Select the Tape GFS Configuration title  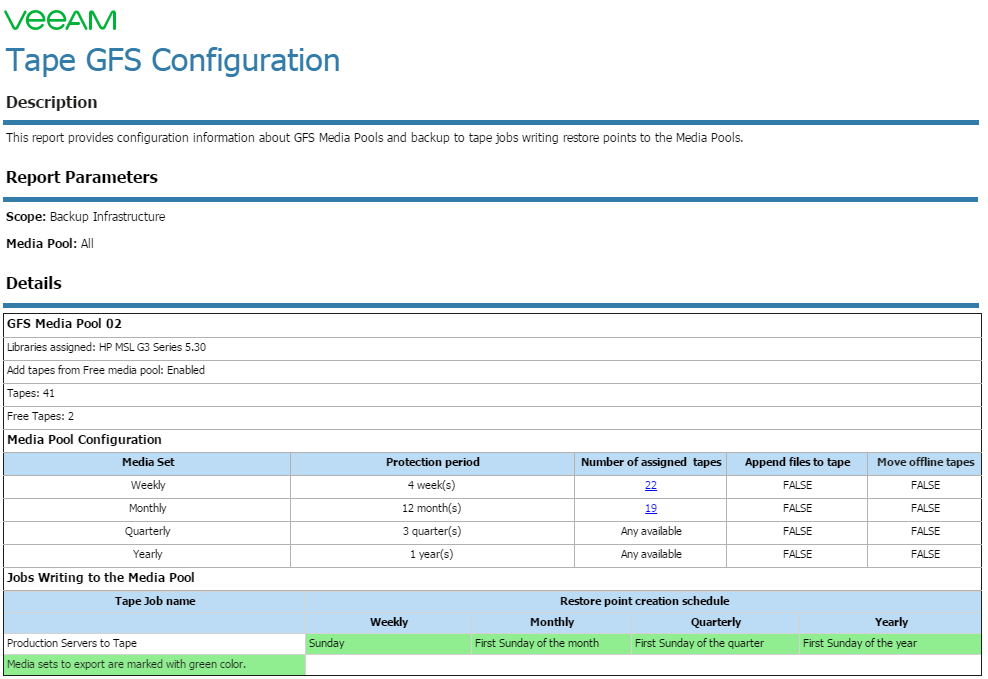click(173, 60)
